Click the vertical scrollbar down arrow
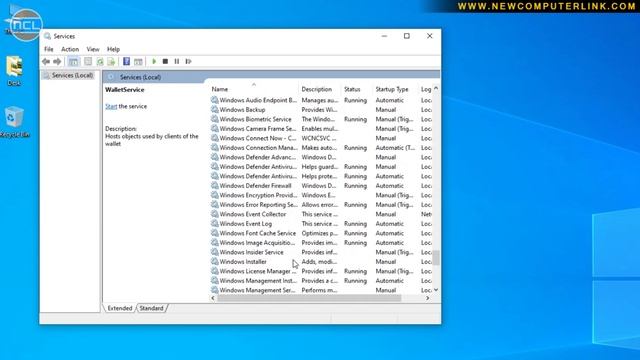This screenshot has height=360, width=640. point(436,290)
